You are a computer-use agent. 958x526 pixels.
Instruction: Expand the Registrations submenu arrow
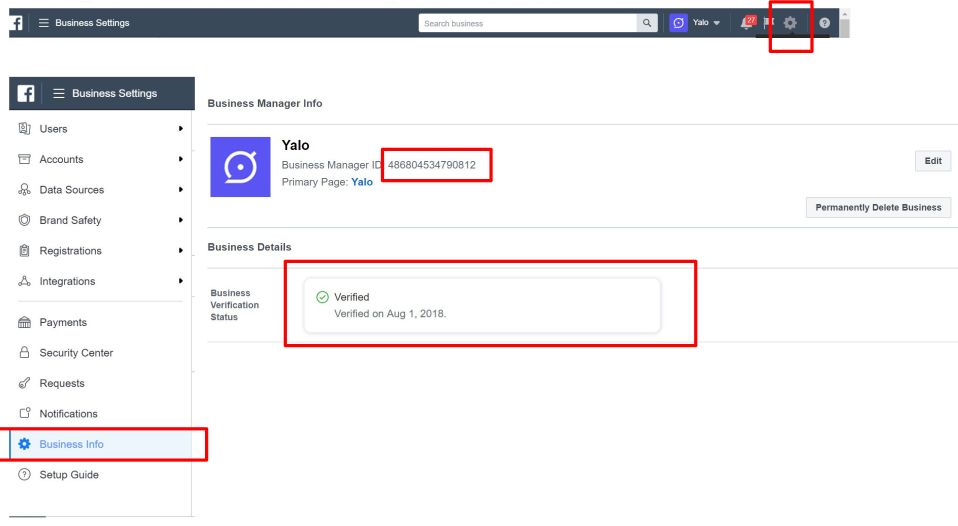[x=181, y=250]
